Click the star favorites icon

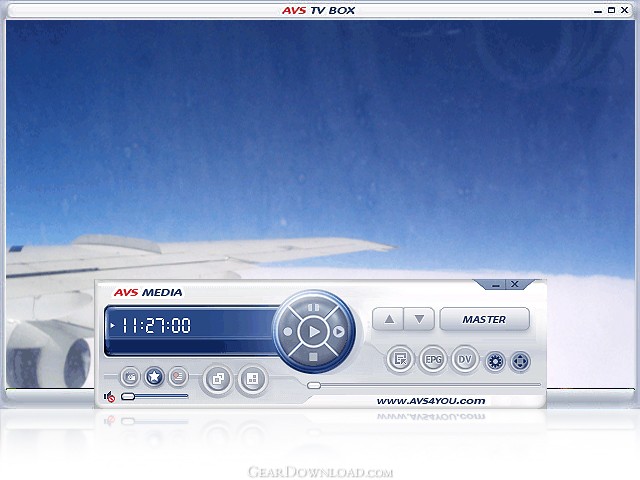(x=154, y=376)
